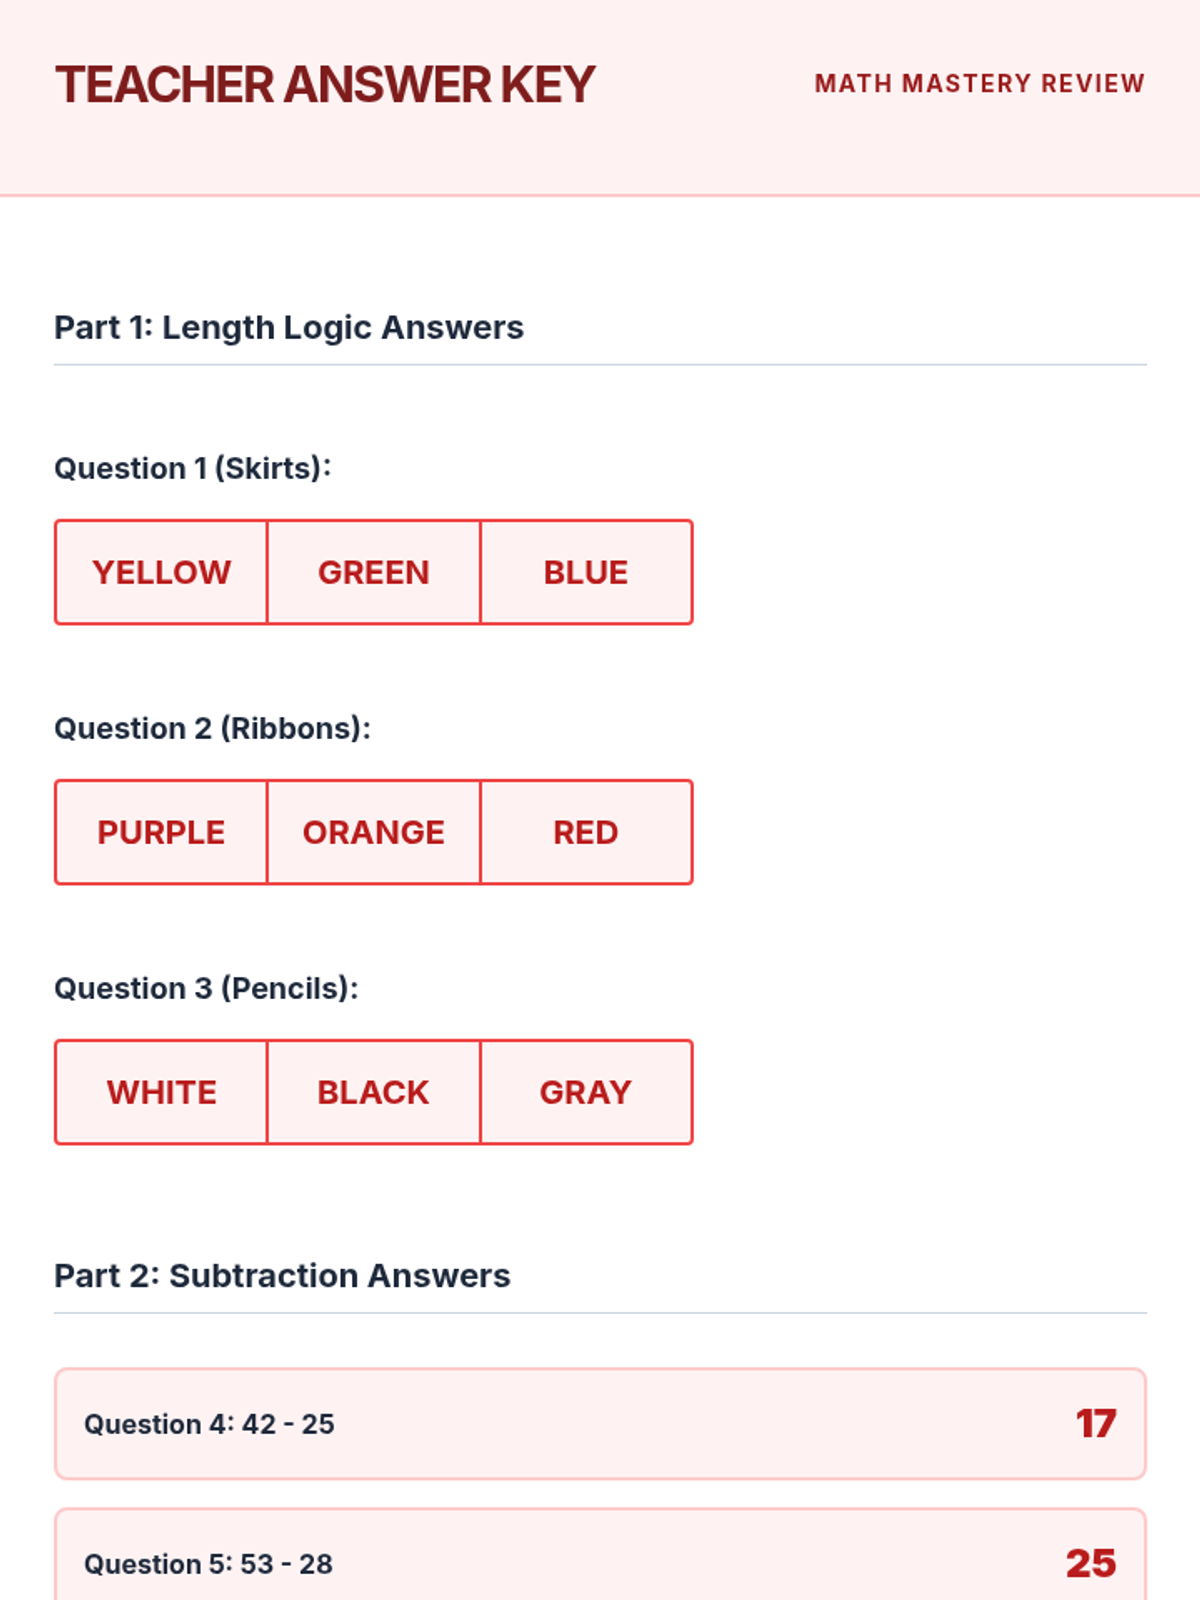This screenshot has width=1200, height=1600.
Task: Click the Teacher Answer Key title
Action: 325,85
